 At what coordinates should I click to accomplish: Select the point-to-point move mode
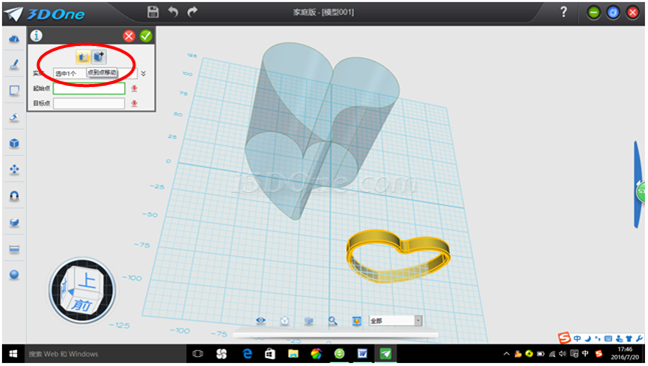point(99,57)
